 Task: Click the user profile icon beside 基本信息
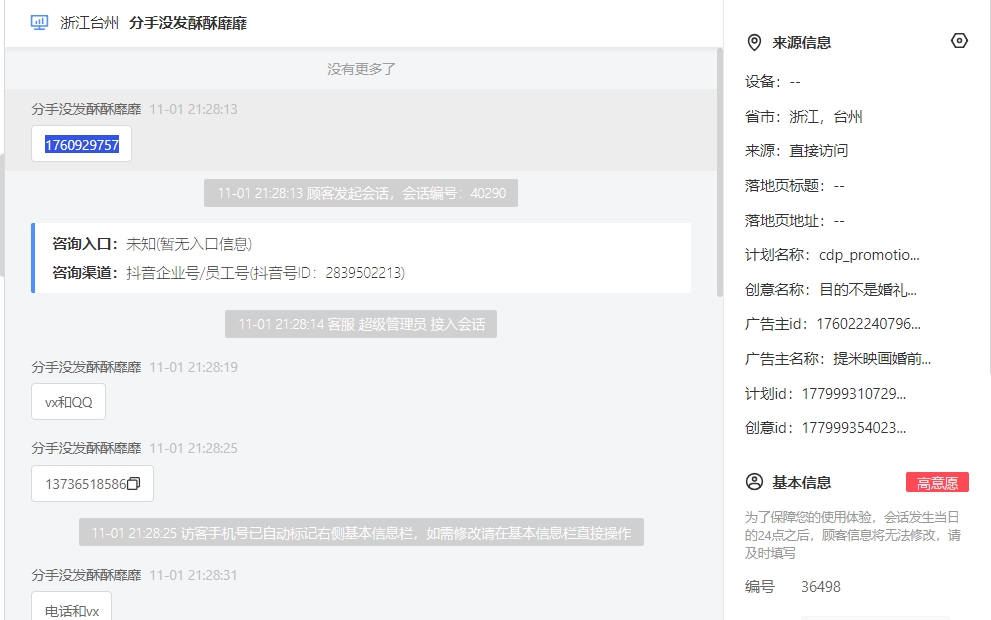click(x=754, y=482)
